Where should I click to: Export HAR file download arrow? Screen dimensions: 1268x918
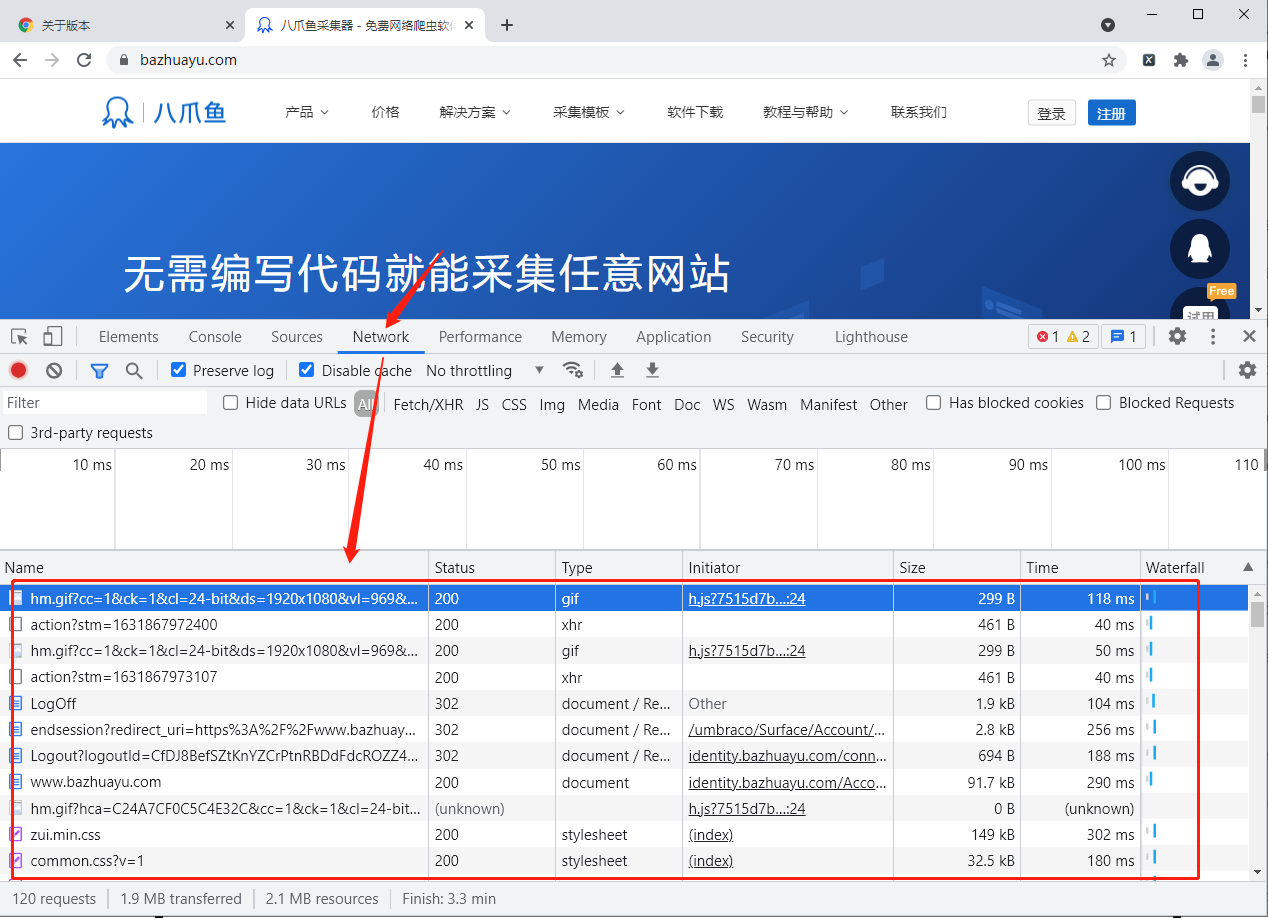[x=652, y=370]
